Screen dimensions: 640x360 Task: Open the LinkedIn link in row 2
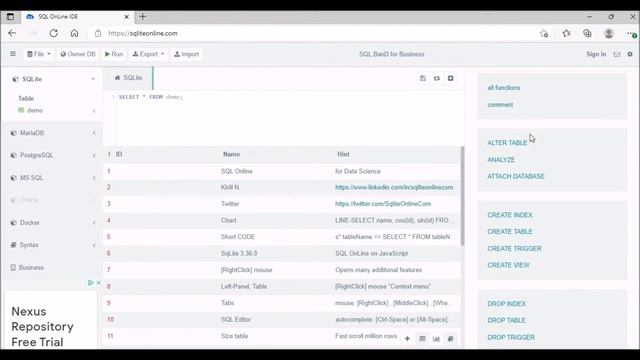pos(394,187)
